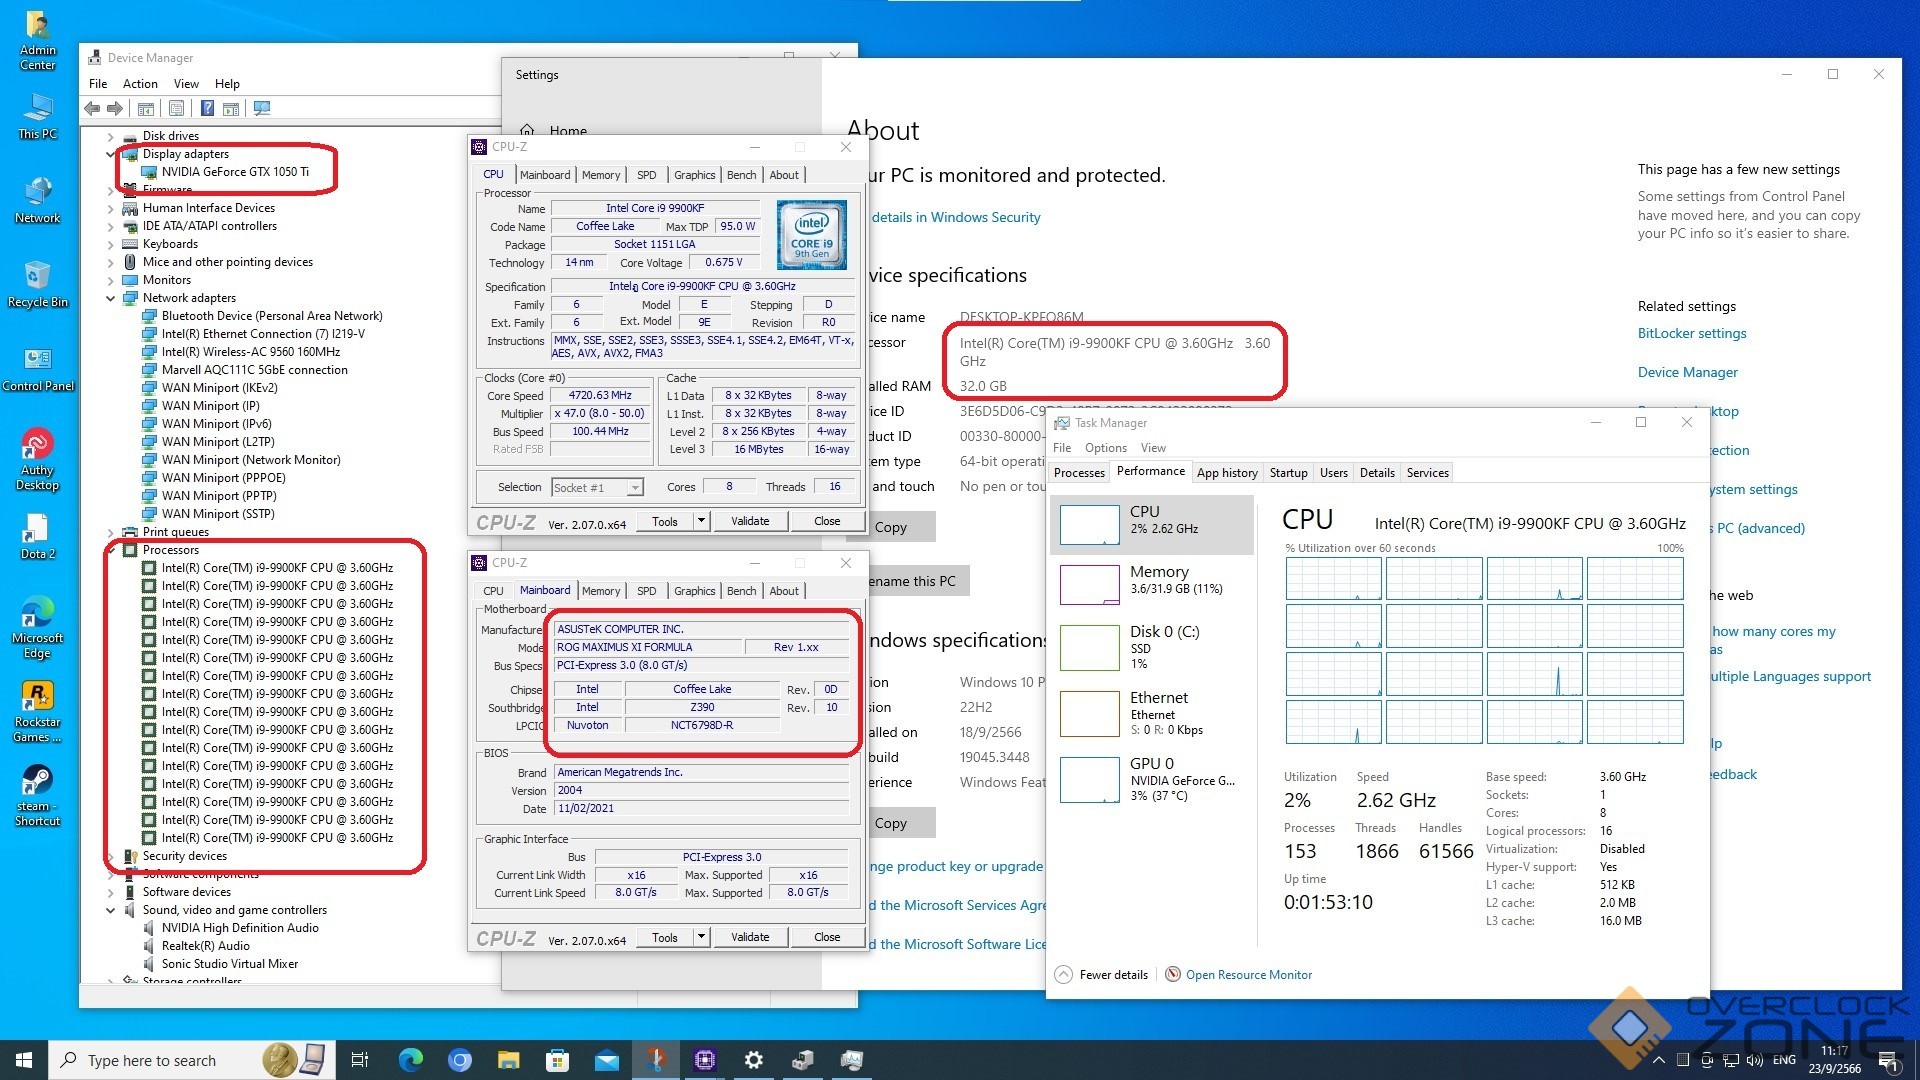Screen dimensions: 1920x1080
Task: Switch to App history tab
Action: point(1226,473)
